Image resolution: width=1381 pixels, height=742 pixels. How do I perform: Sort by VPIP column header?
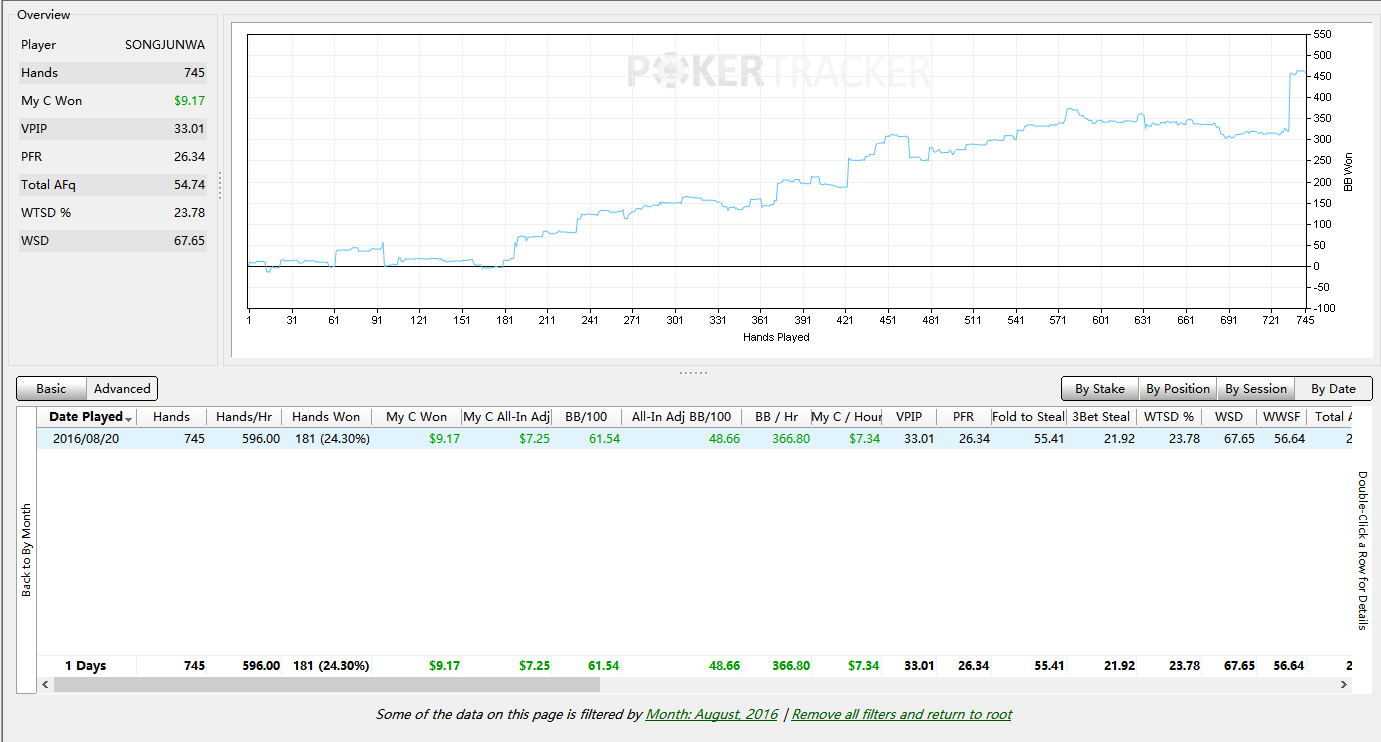(x=909, y=417)
